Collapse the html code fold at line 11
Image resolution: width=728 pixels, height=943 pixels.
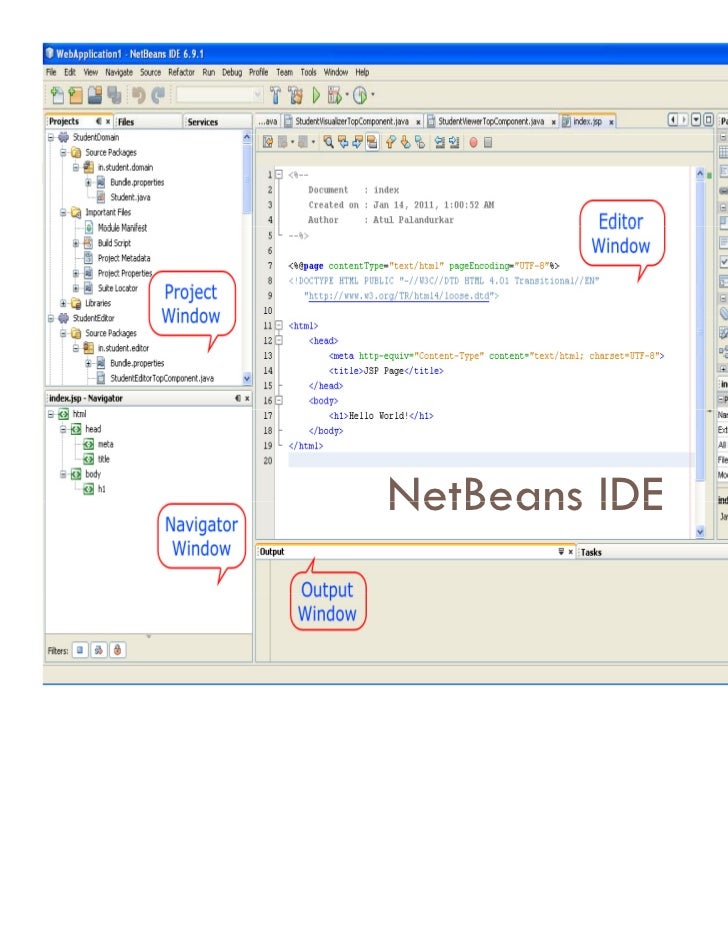coord(279,325)
